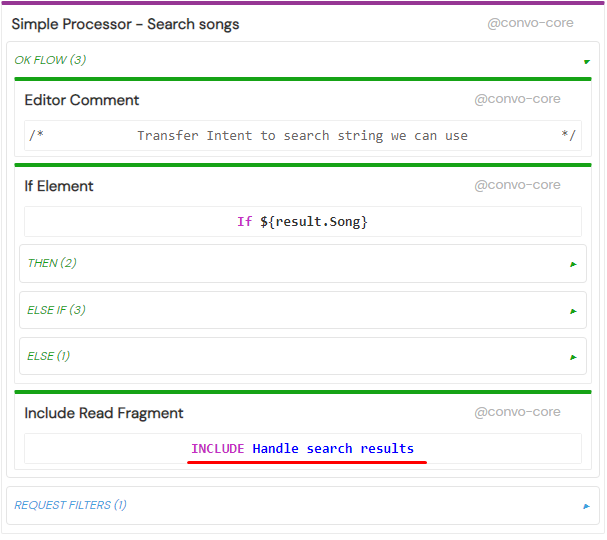Open the Handle search results include link
Screen dimensions: 607x540
[333, 448]
